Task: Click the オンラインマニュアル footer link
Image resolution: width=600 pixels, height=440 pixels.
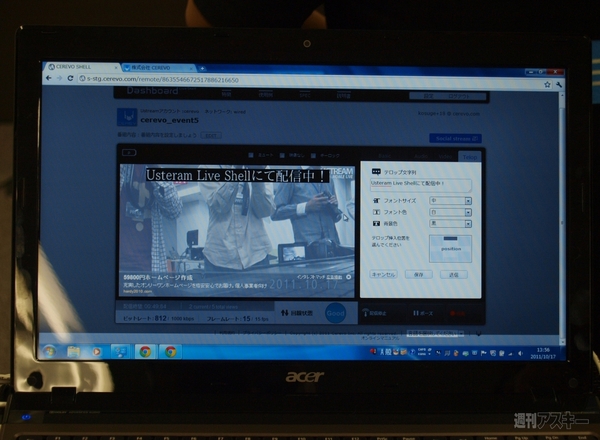Action: 380,338
